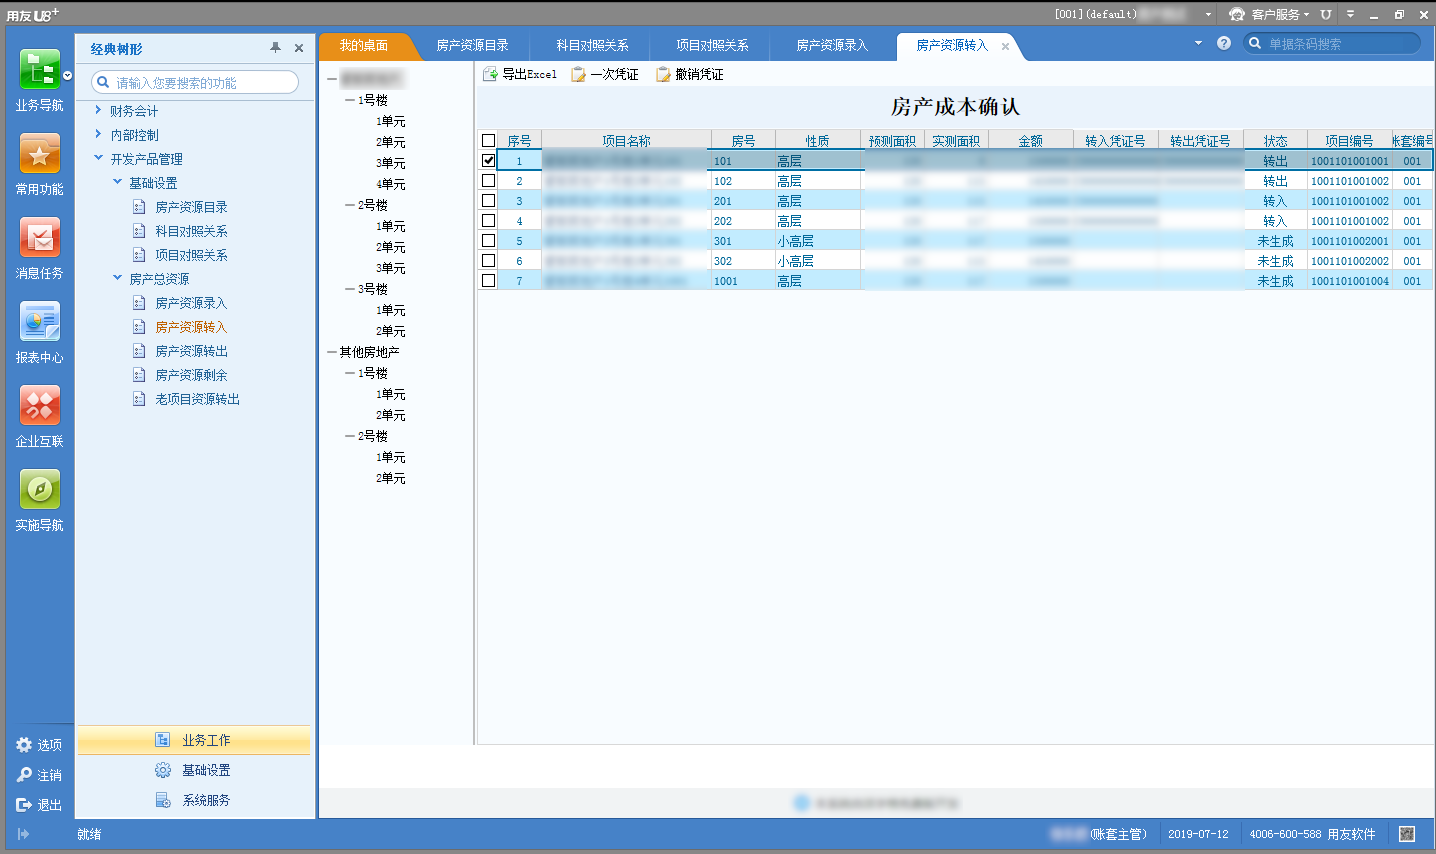Sort by the 金额 column header
The height and width of the screenshot is (854, 1436).
point(1031,141)
